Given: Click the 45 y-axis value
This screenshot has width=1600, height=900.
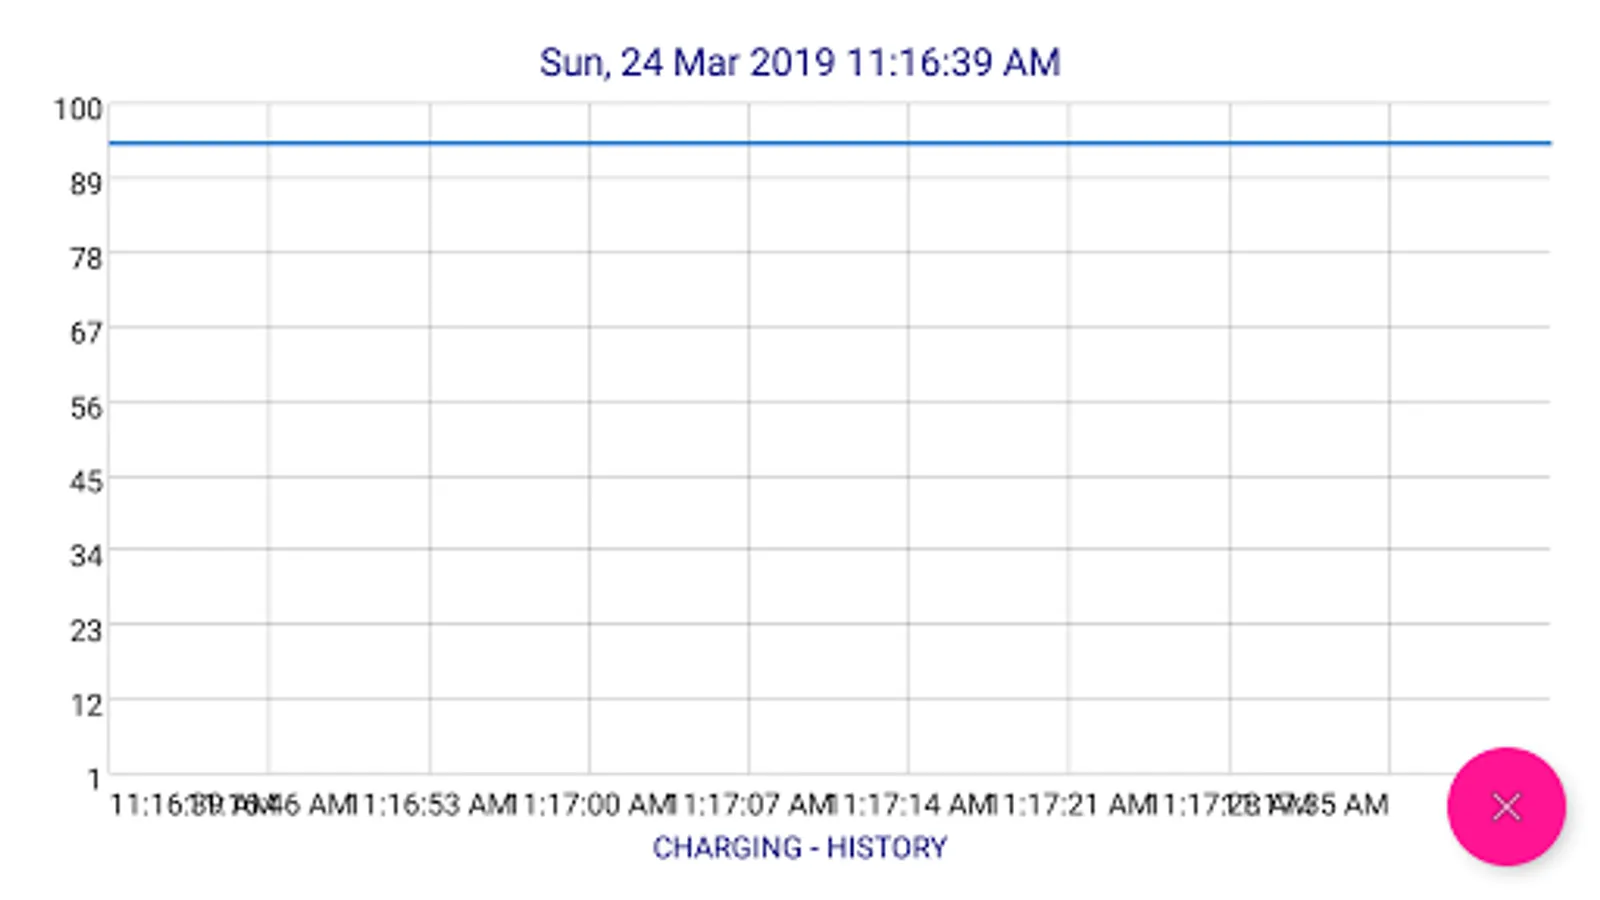Looking at the screenshot, I should pos(86,482).
